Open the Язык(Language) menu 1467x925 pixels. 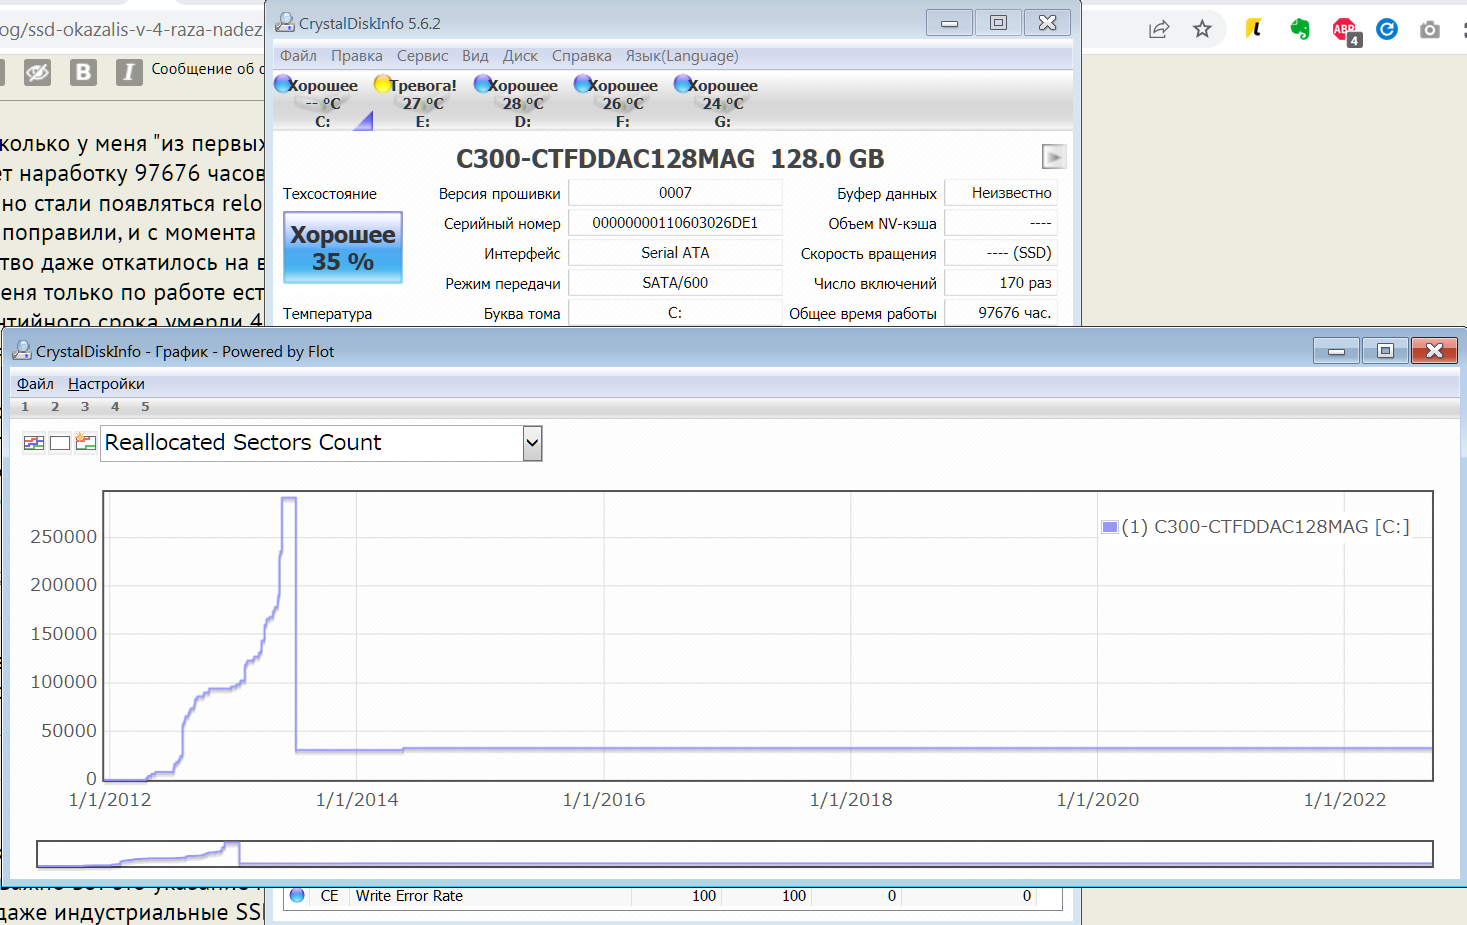coord(682,56)
